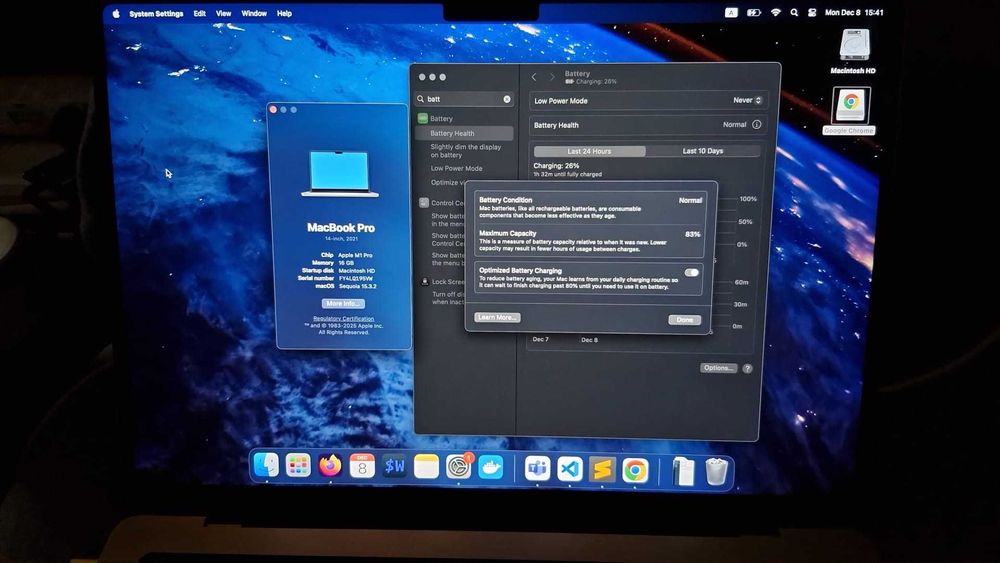
Task: Click date and time in menu bar
Action: click(854, 13)
